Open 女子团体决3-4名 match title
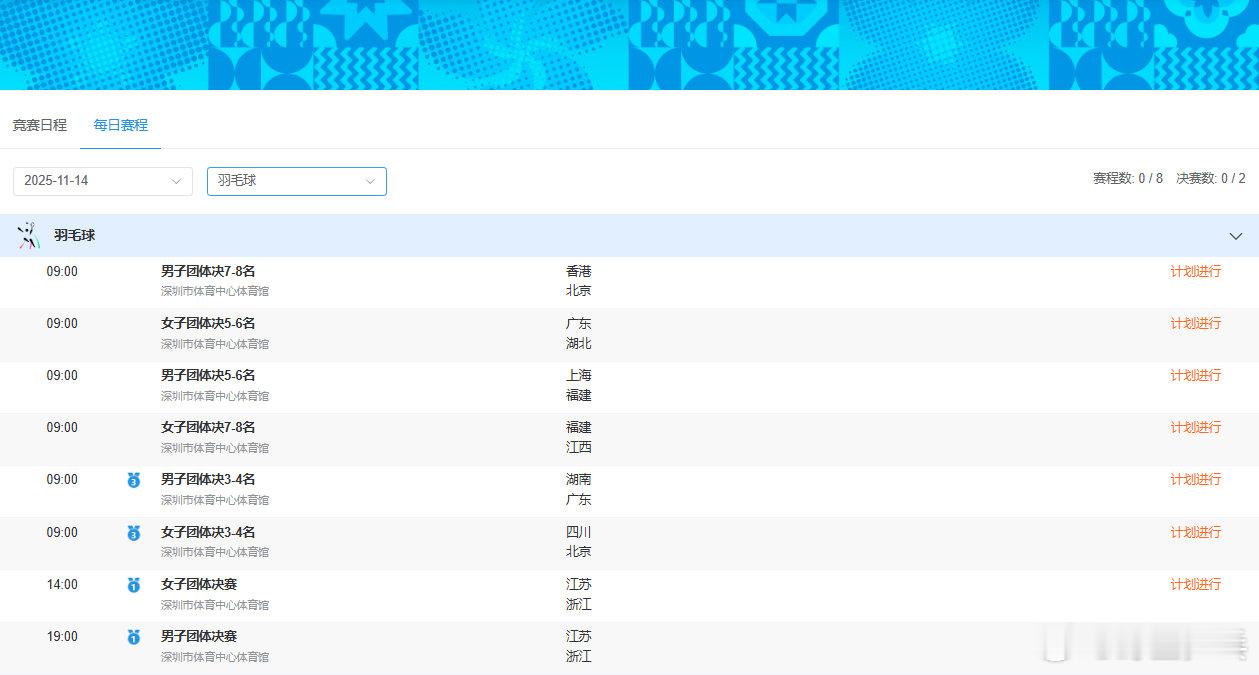 (x=208, y=532)
